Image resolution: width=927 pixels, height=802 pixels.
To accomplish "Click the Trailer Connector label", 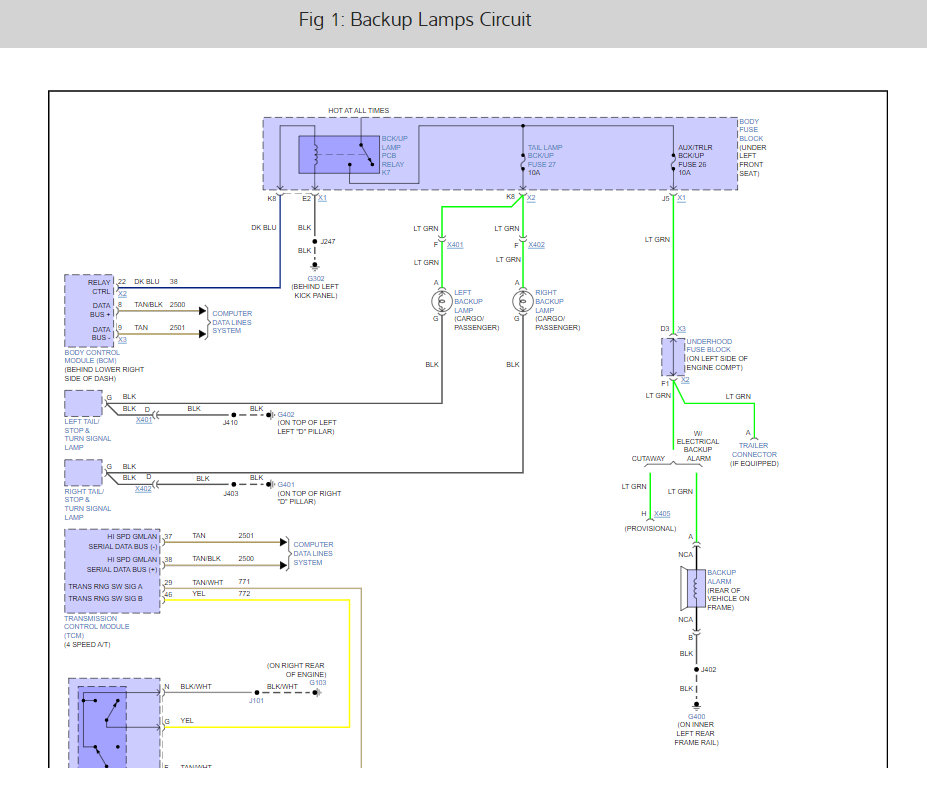I will (x=753, y=450).
